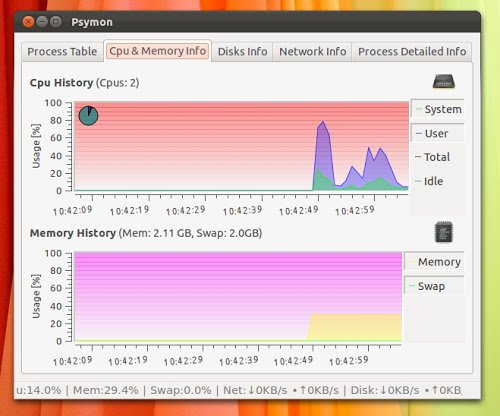This screenshot has width=500, height=416.
Task: Toggle the System series in the CPU legend
Action: point(438,109)
